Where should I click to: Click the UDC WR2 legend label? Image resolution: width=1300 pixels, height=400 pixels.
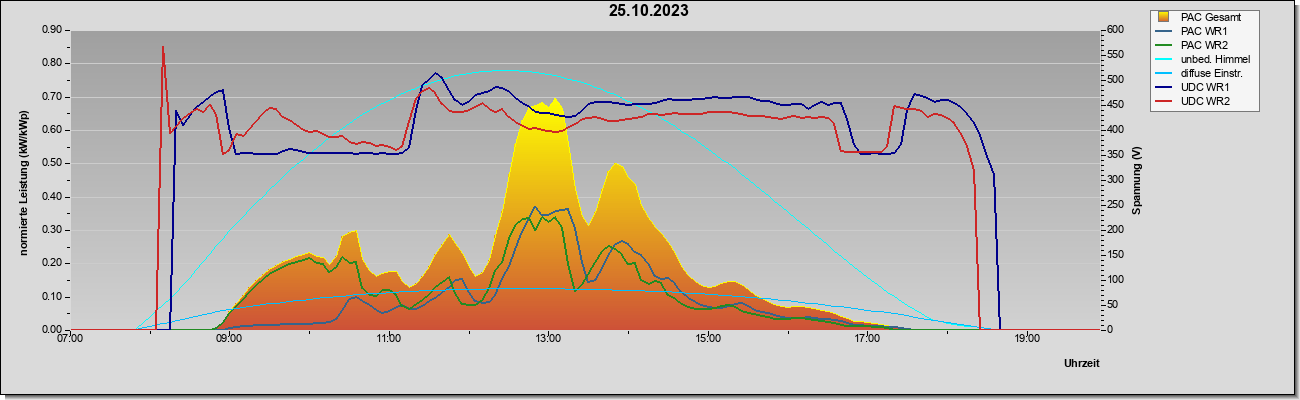coord(1205,102)
